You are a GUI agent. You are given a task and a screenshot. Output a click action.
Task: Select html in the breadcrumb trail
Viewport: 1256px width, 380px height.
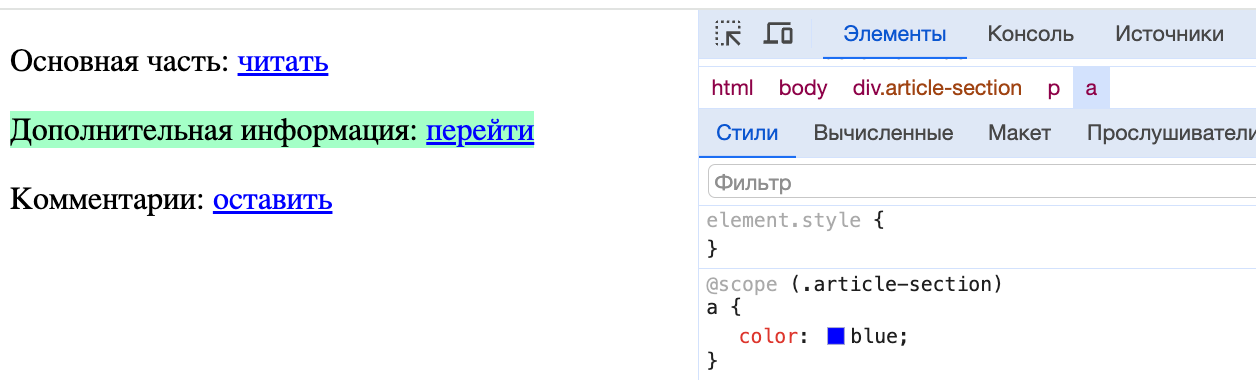[732, 88]
